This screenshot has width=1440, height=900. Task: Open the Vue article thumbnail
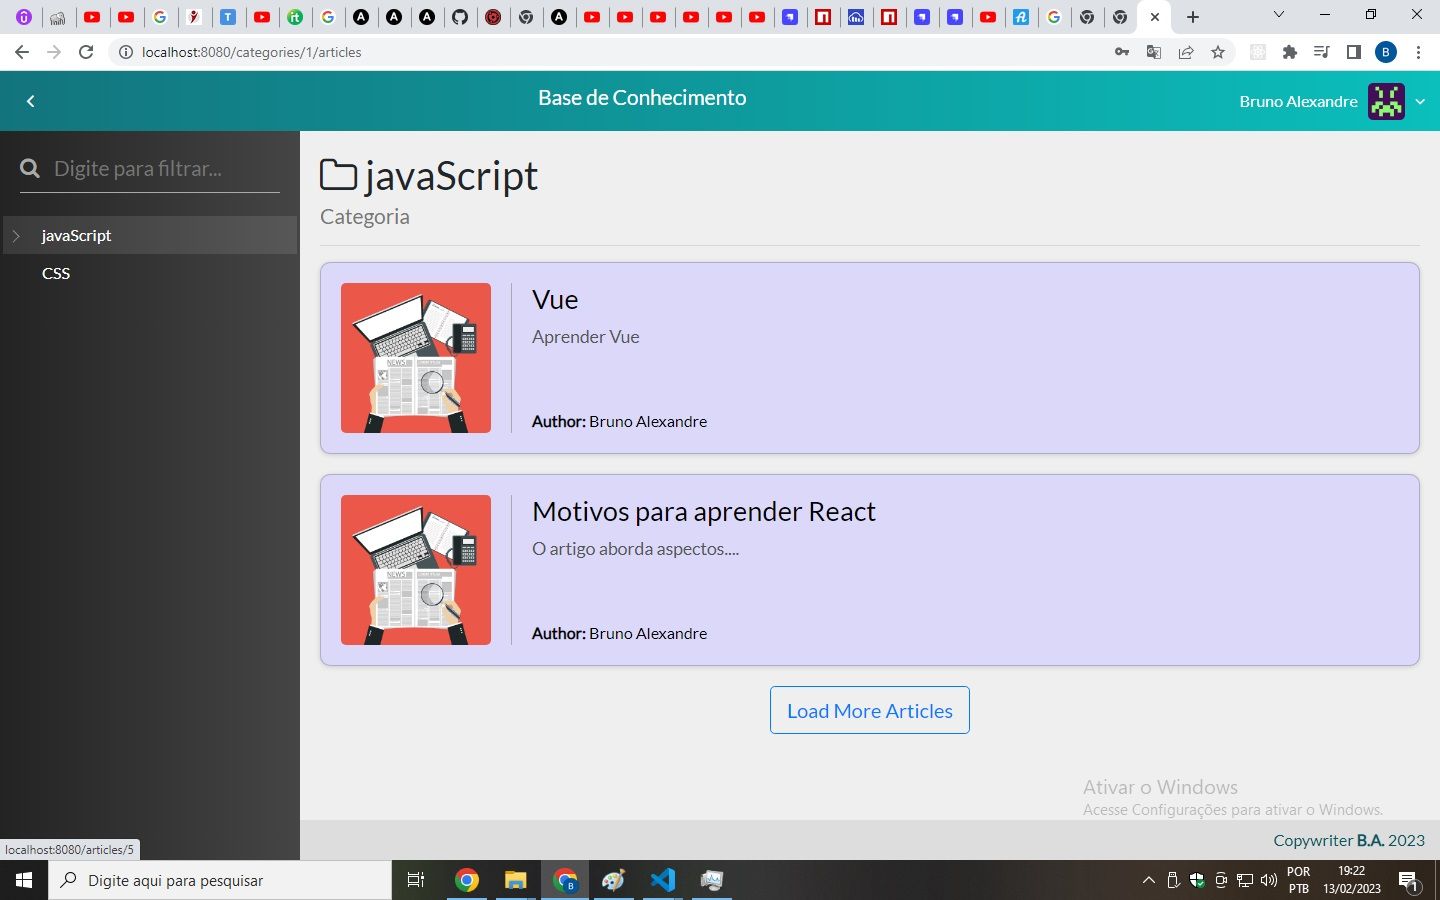[x=416, y=358]
